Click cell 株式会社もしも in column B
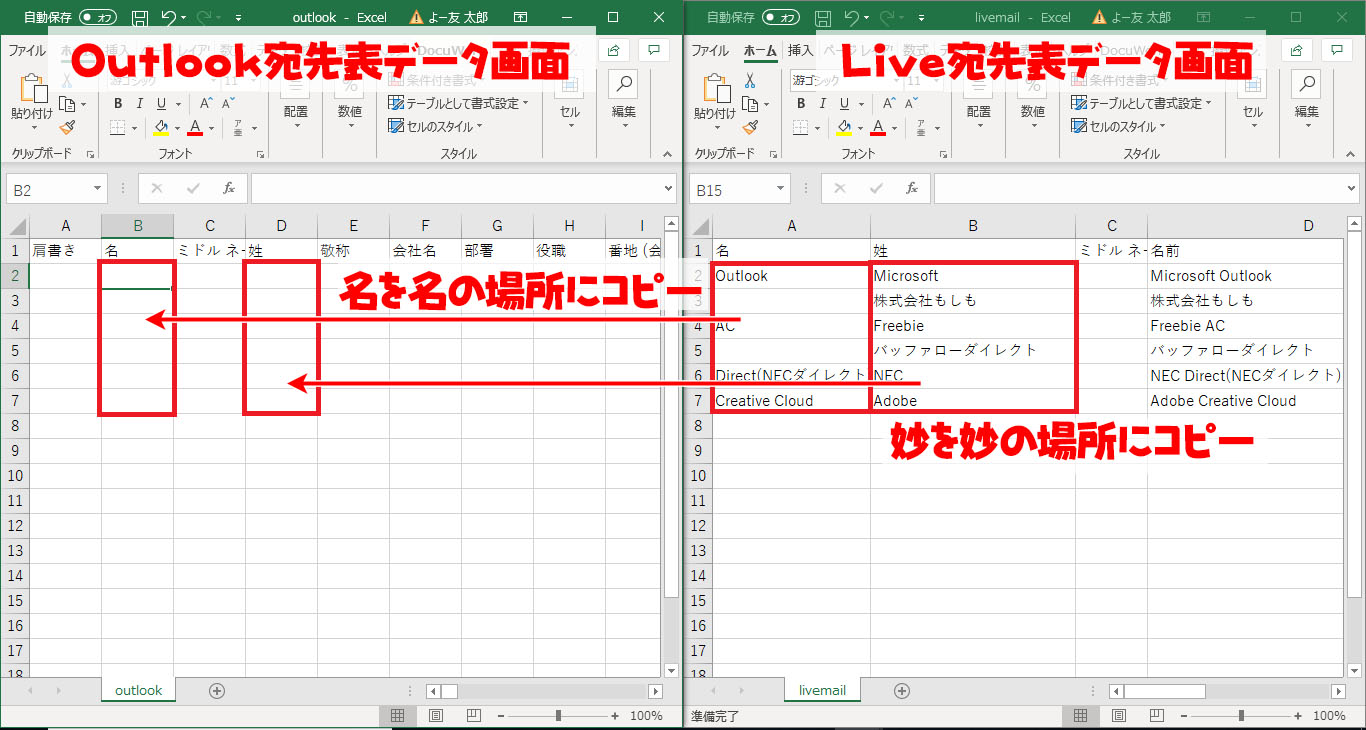This screenshot has height=730, width=1366. [x=973, y=301]
